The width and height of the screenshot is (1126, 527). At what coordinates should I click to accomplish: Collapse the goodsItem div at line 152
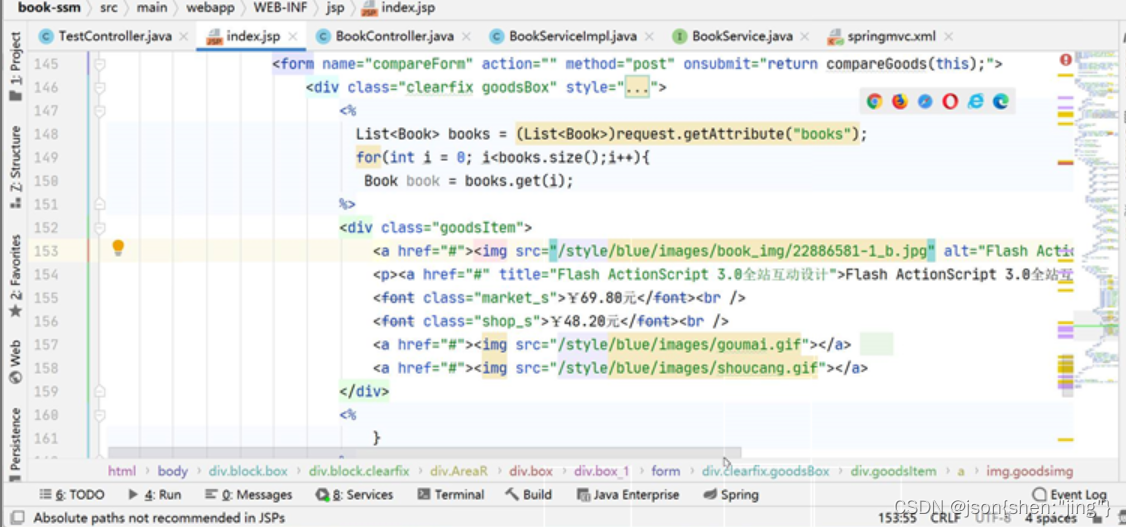[99, 228]
